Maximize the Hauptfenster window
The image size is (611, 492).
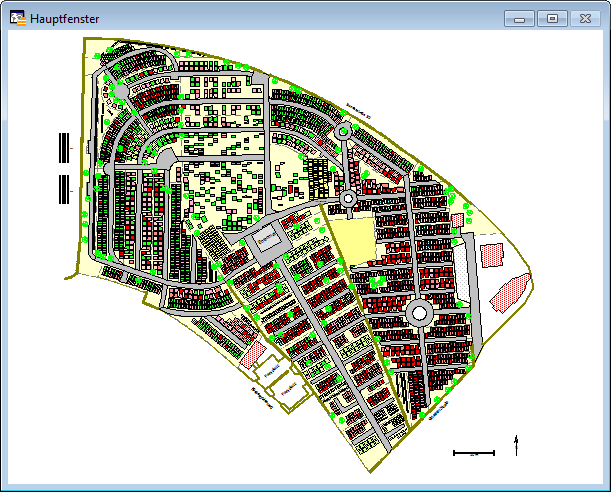click(551, 18)
